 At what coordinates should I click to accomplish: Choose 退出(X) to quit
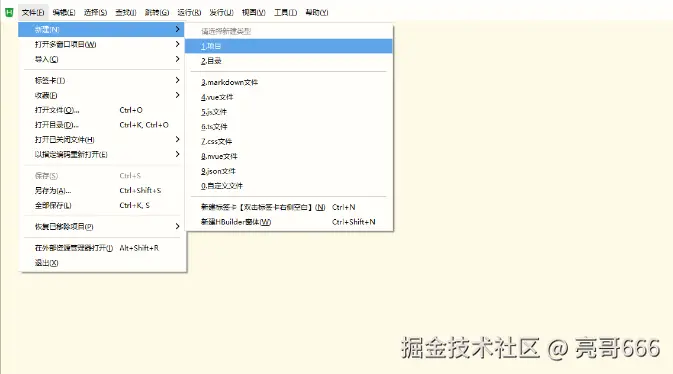[x=102, y=263]
